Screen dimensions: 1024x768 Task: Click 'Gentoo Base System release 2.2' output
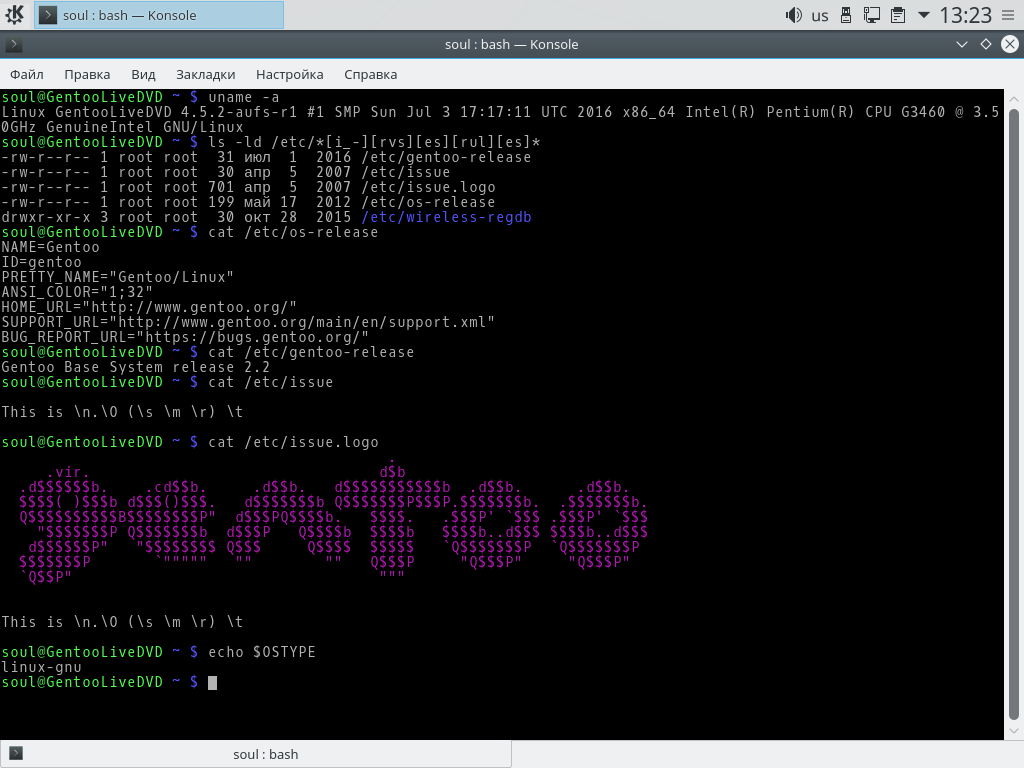tap(136, 368)
